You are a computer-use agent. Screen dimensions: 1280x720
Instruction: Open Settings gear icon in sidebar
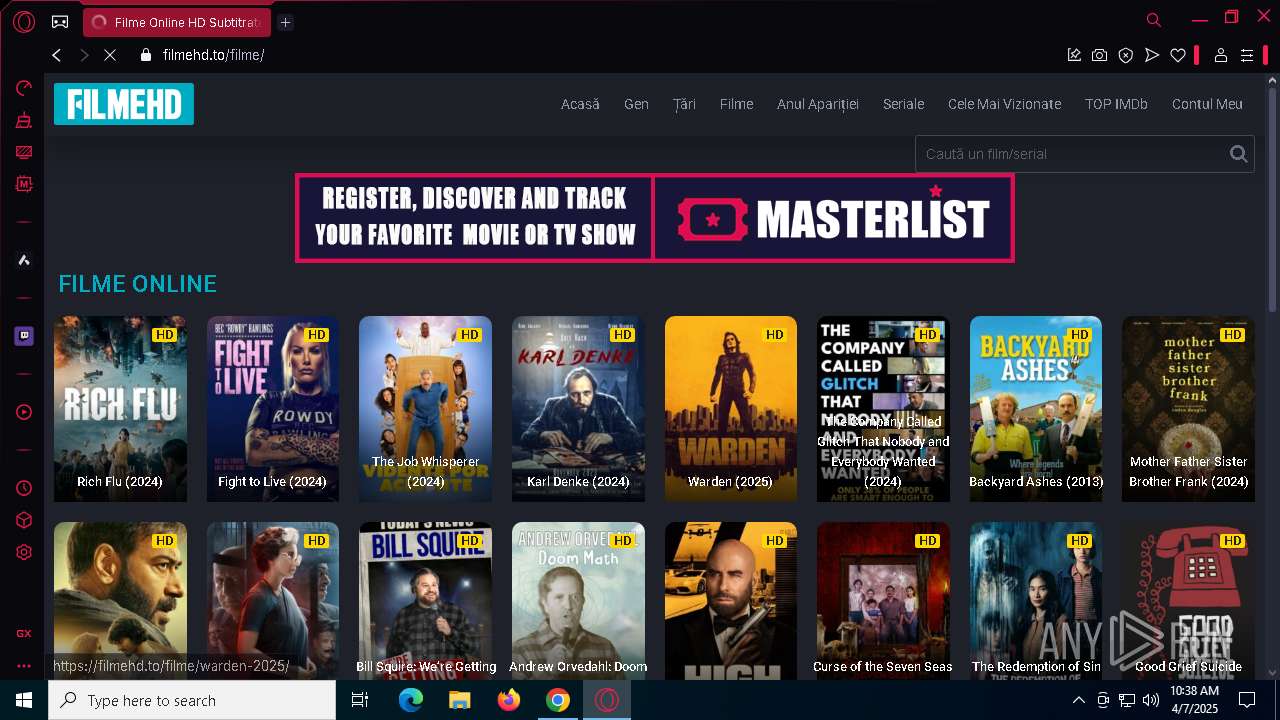24,552
